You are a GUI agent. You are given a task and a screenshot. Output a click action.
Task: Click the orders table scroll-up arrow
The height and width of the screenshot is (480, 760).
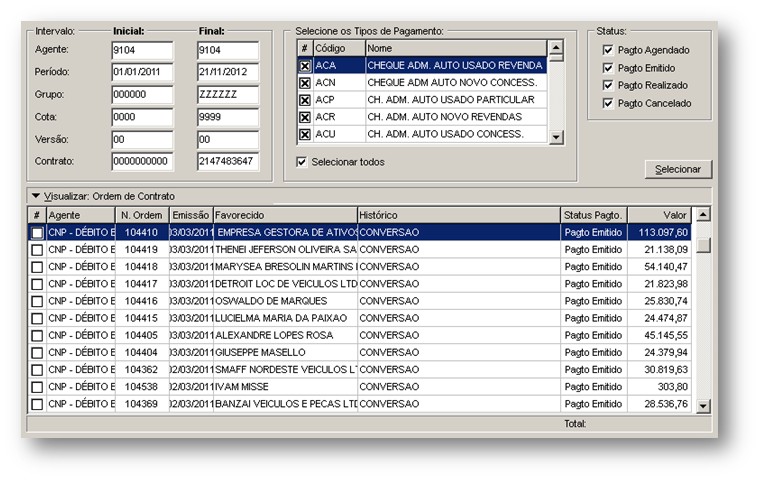point(703,214)
